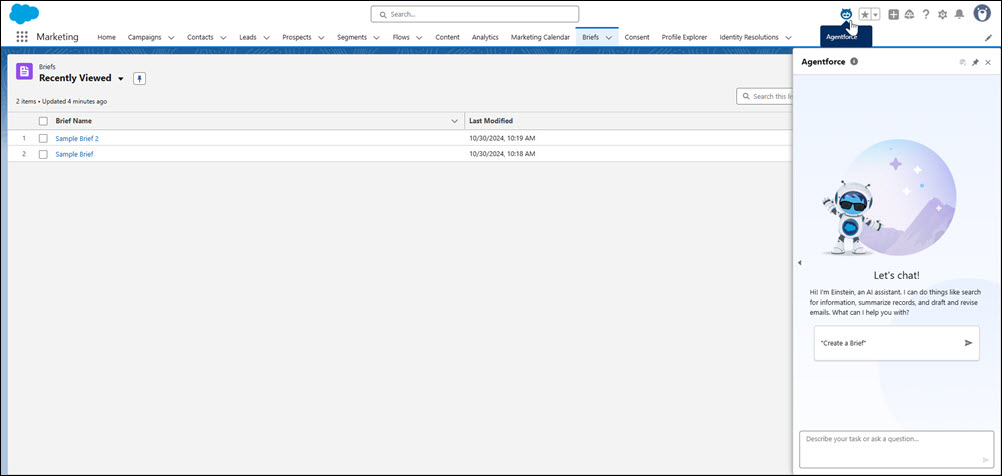Image resolution: width=1002 pixels, height=476 pixels.
Task: Click the Salesforce cloud logo
Action: (x=24, y=13)
